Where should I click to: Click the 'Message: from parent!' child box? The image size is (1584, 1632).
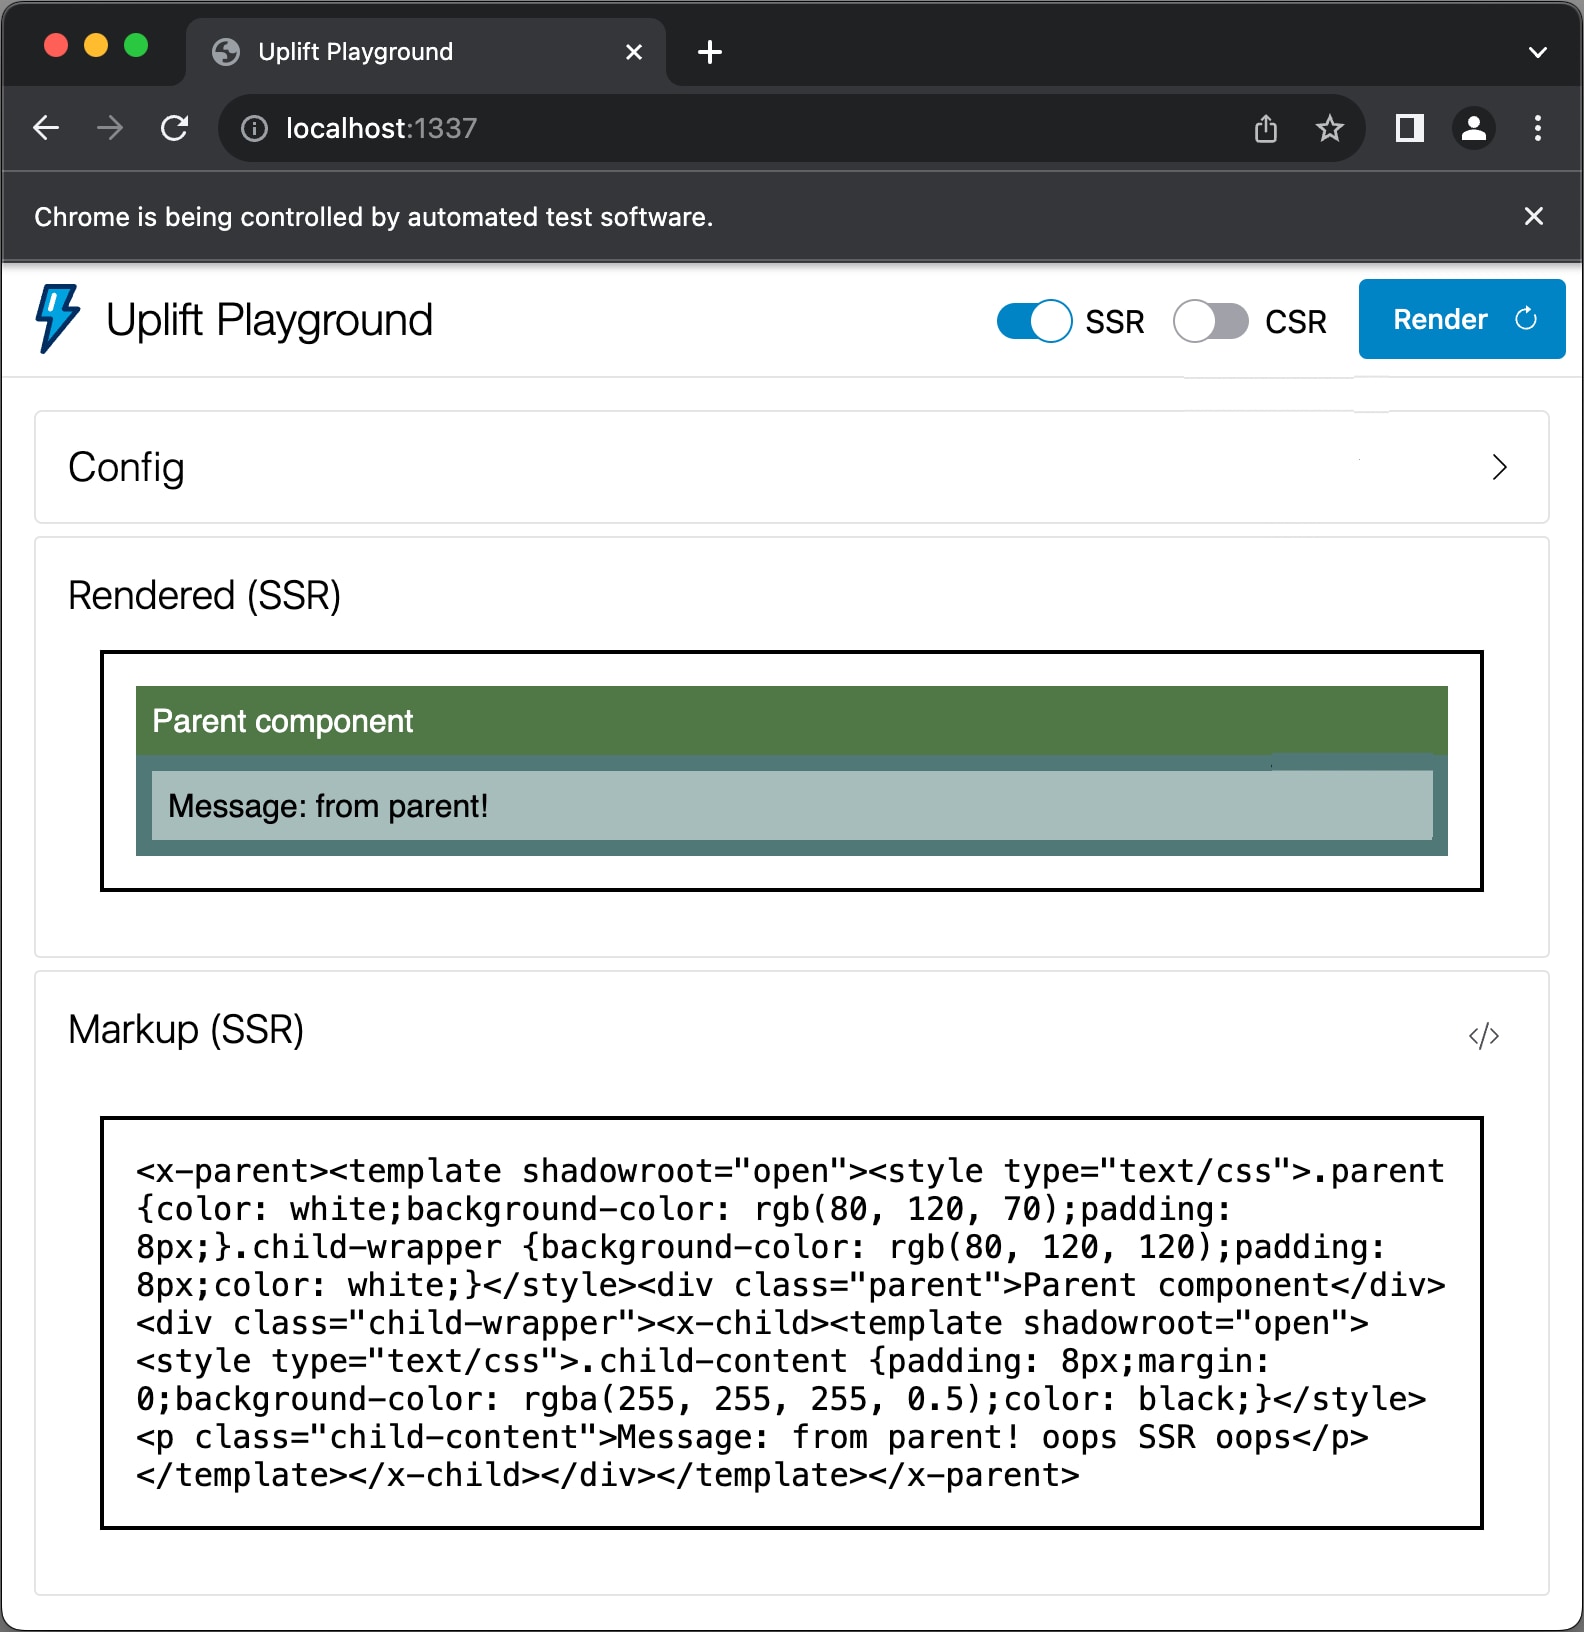click(792, 805)
